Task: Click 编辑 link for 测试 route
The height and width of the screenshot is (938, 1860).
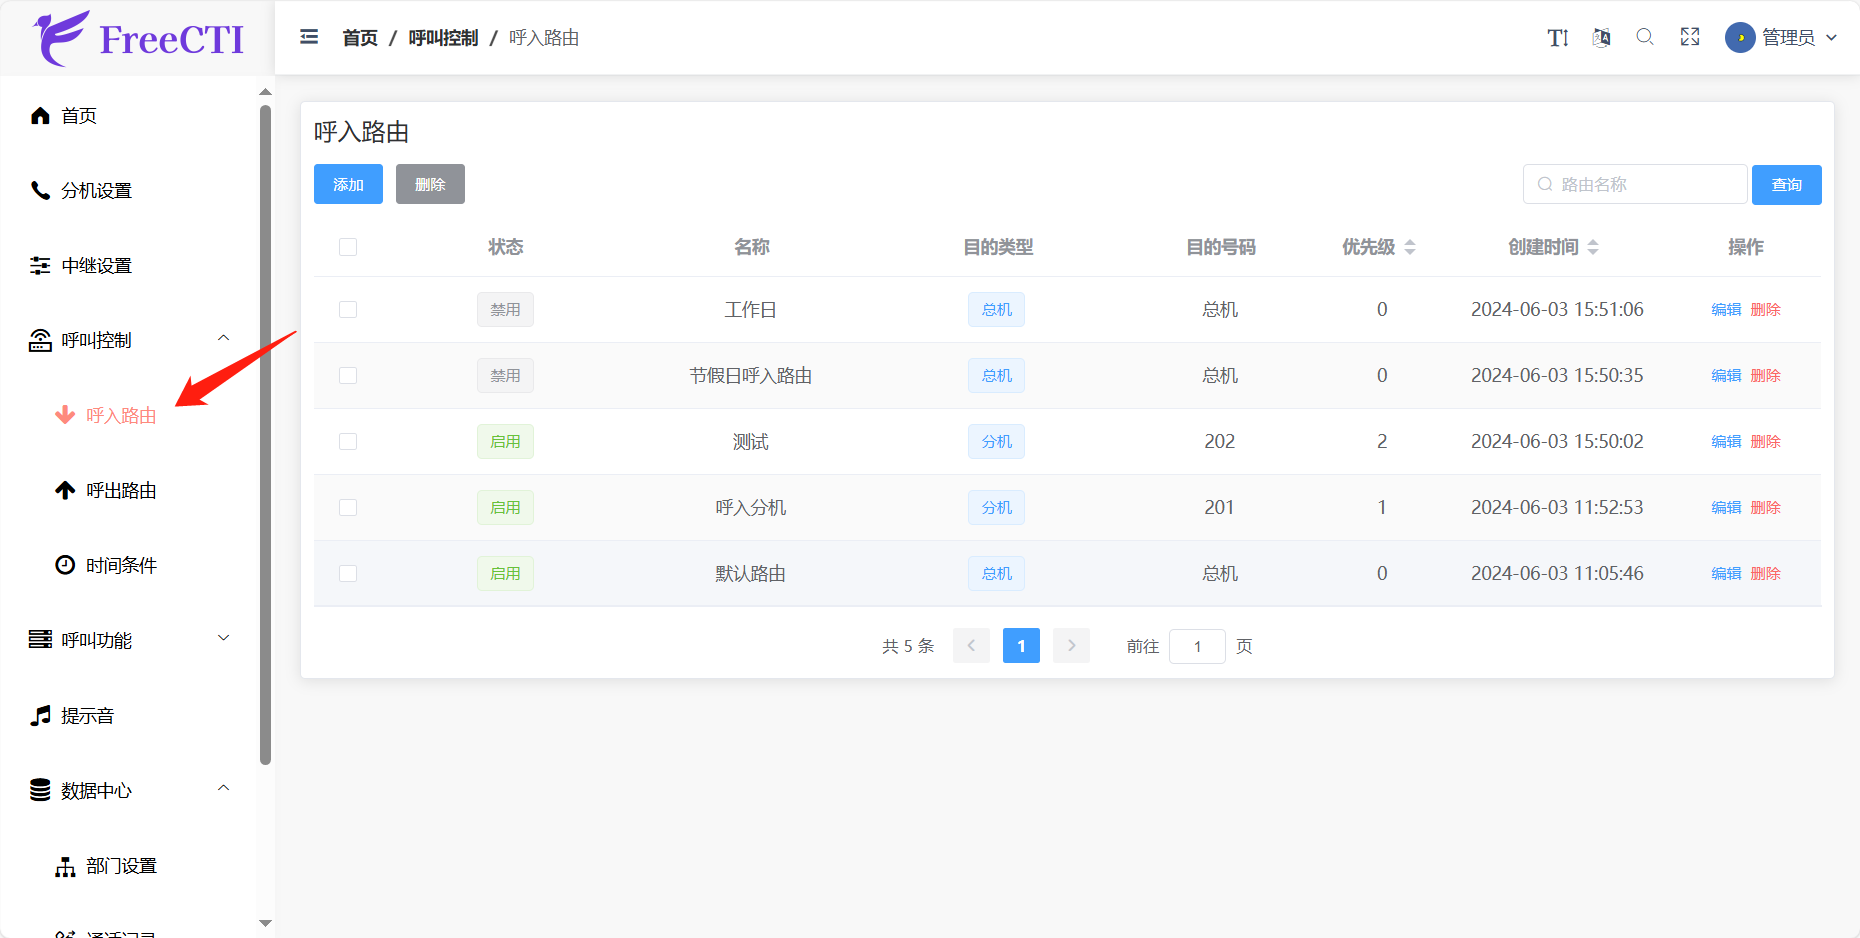Action: [1726, 442]
